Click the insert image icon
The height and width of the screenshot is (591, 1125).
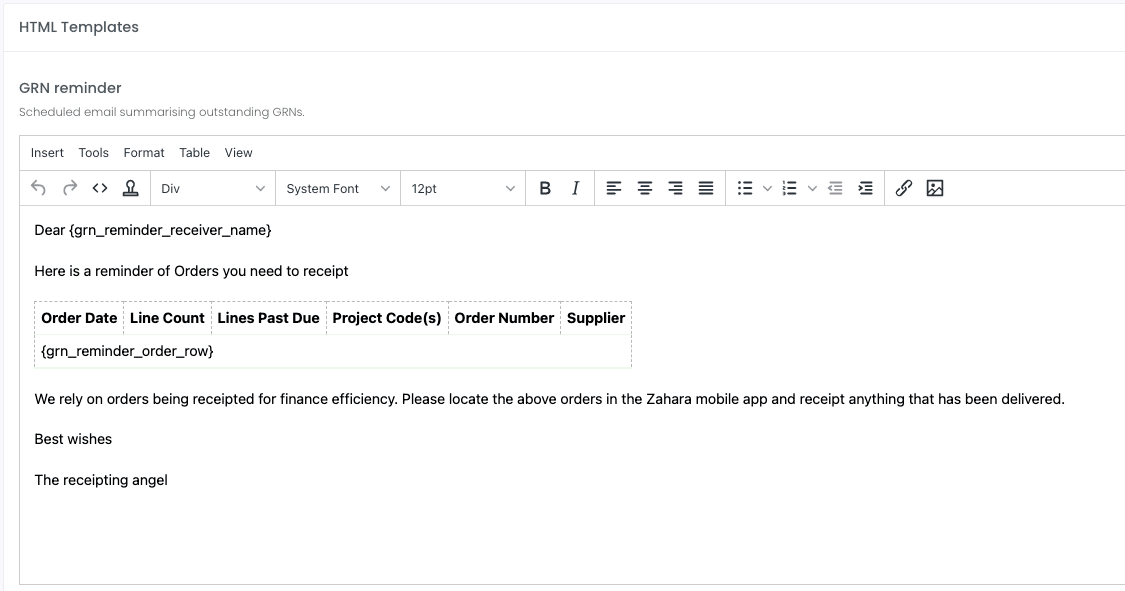tap(935, 188)
